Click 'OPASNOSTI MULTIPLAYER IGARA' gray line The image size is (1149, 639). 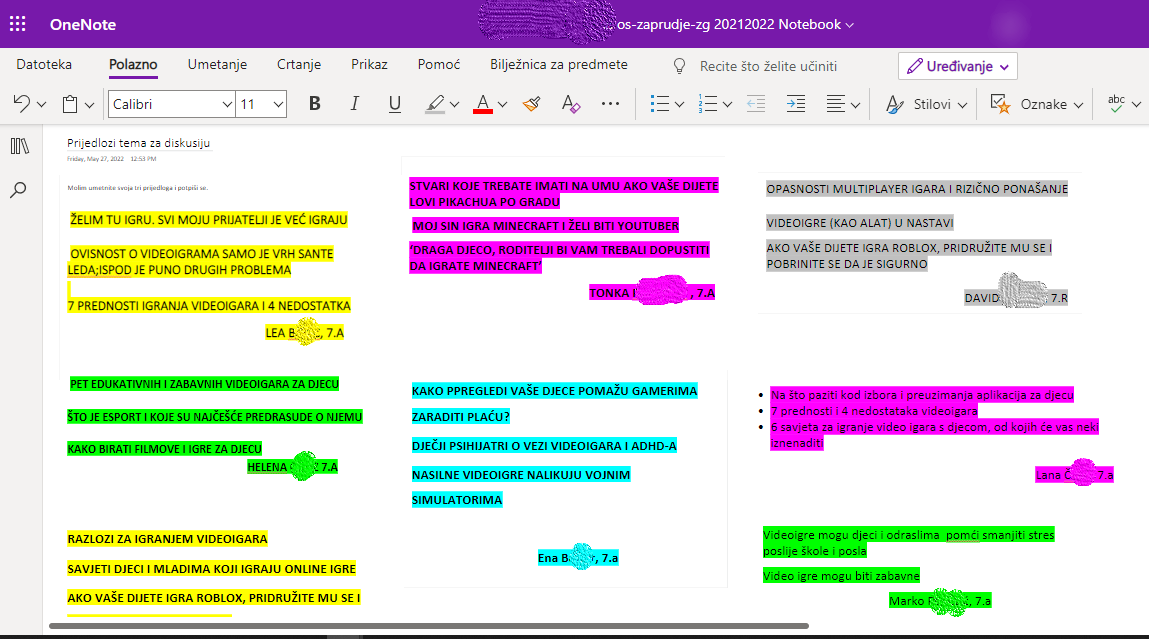(x=917, y=189)
